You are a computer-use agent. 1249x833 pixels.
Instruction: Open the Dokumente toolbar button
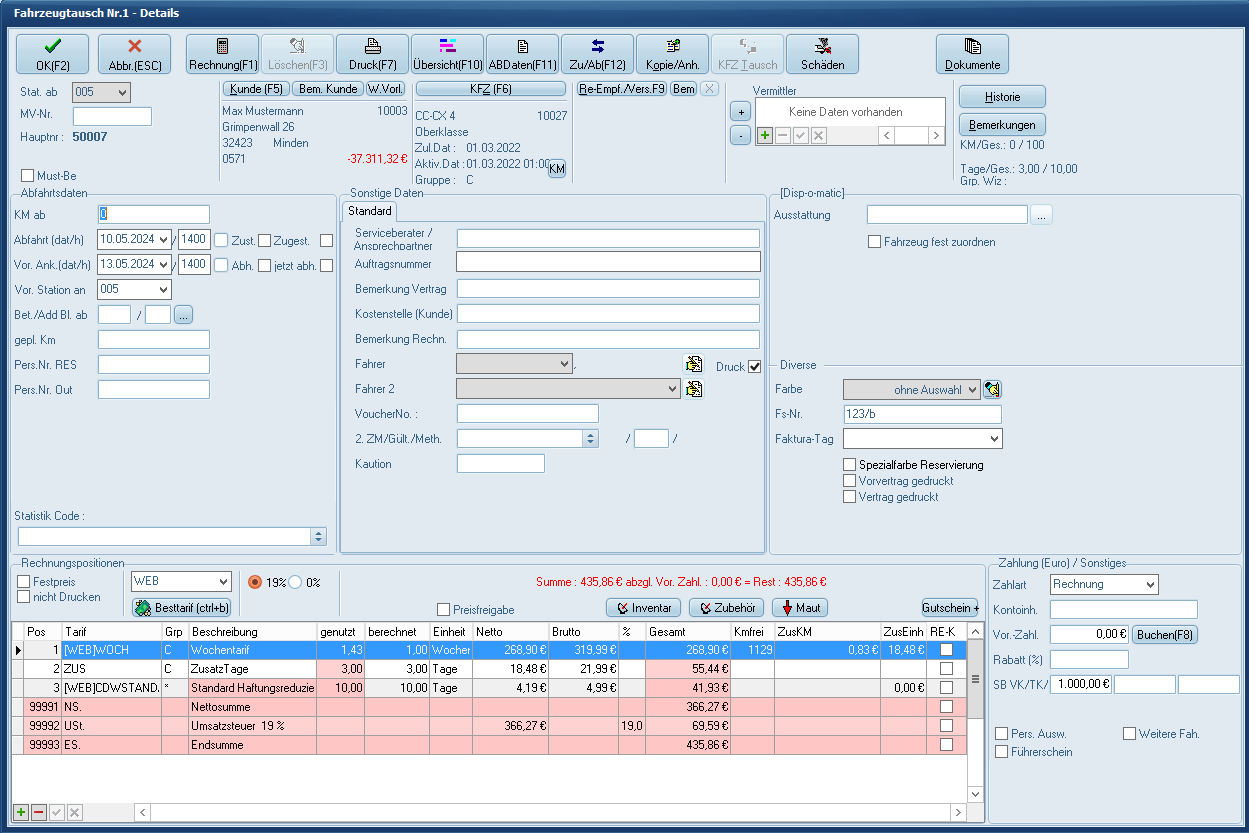tap(972, 54)
